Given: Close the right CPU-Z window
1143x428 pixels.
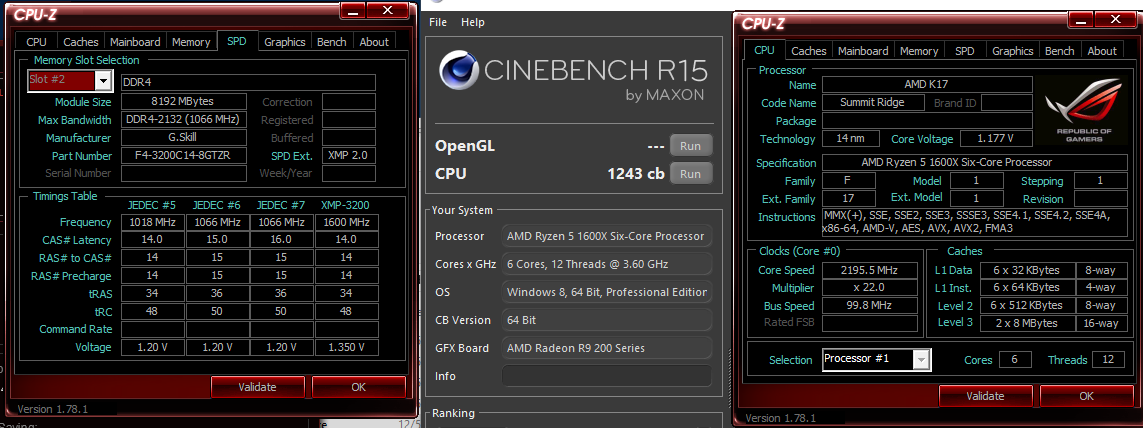Looking at the screenshot, I should tap(1115, 20).
